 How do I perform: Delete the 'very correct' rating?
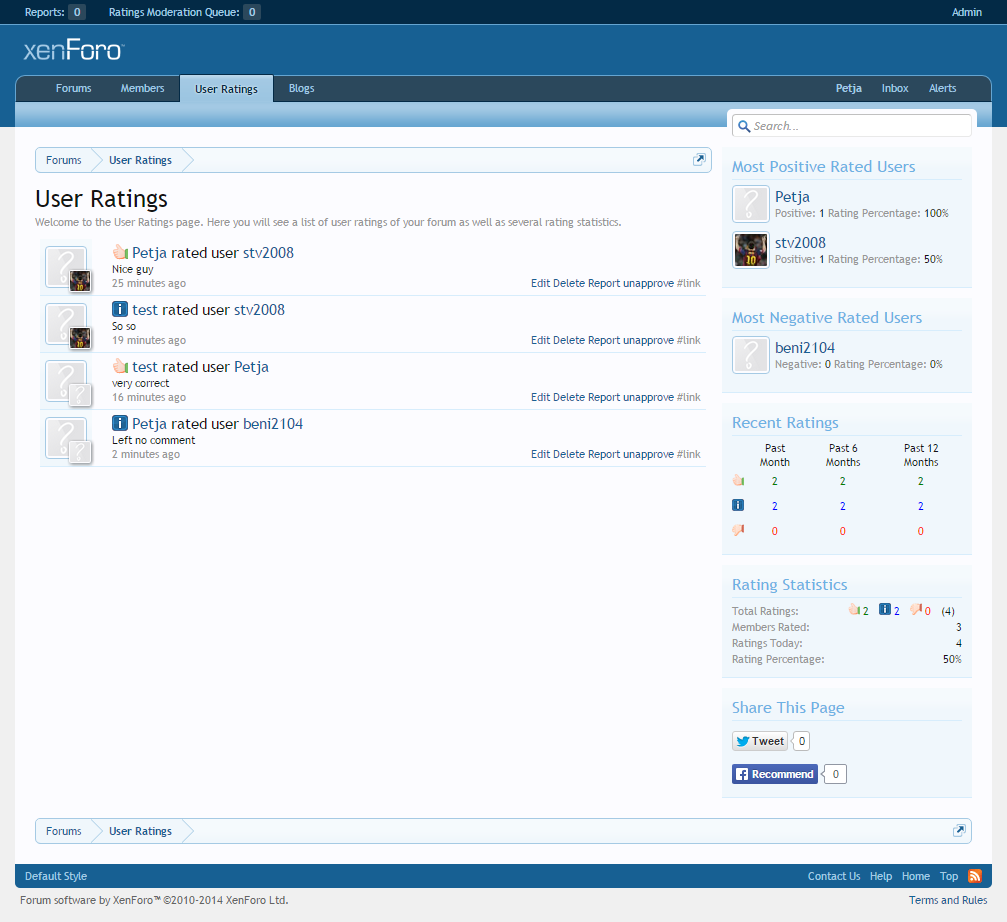click(x=569, y=397)
